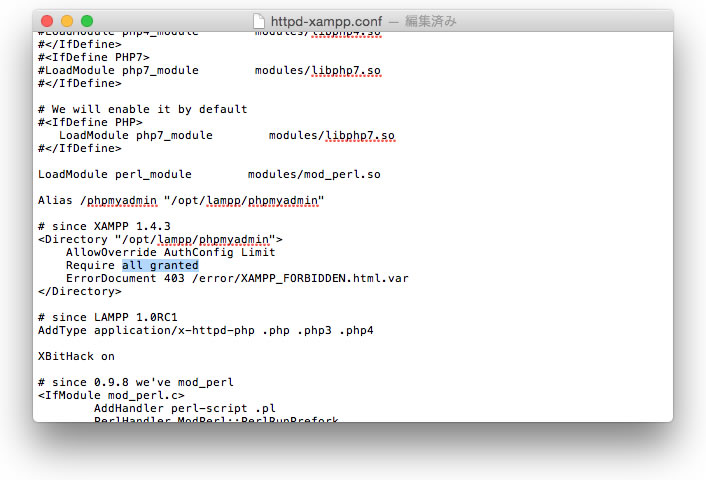Image resolution: width=706 pixels, height=480 pixels.
Task: Click the '# We will enable it by default' comment
Action: [142, 109]
